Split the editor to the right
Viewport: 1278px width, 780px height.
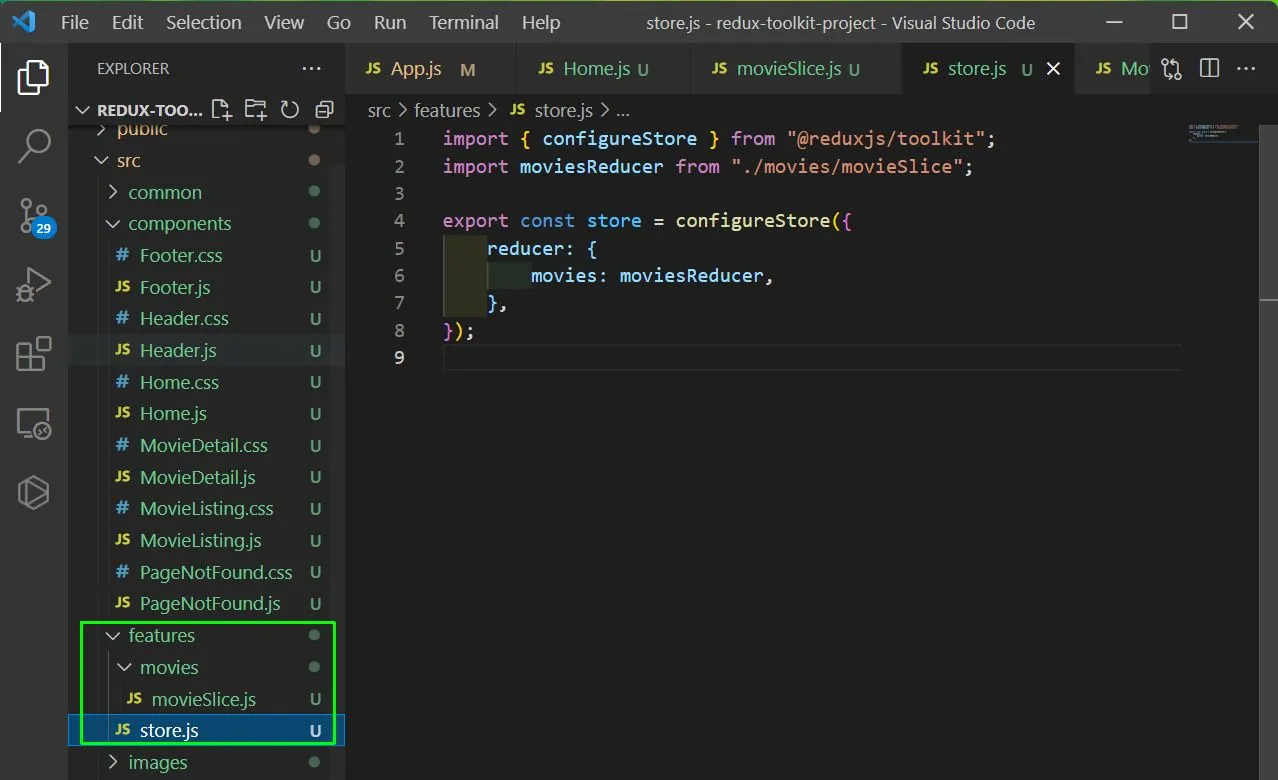(1209, 68)
